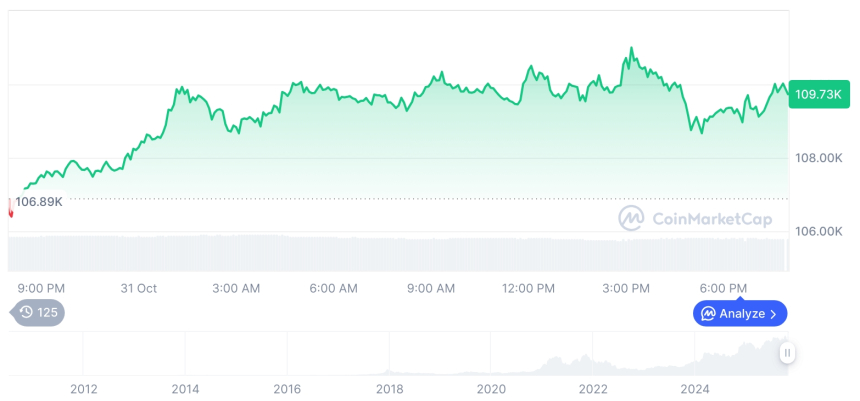This screenshot has width=860, height=401.
Task: Click the Analyze button's chevron arrow
Action: [773, 314]
